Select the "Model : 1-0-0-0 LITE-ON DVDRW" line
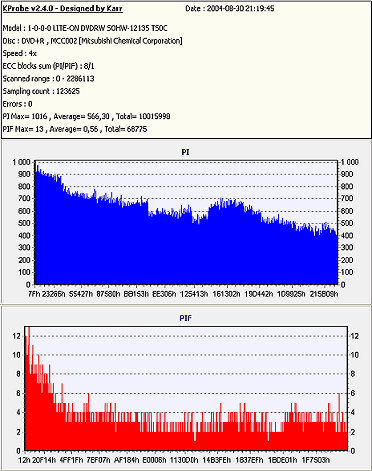 point(85,28)
